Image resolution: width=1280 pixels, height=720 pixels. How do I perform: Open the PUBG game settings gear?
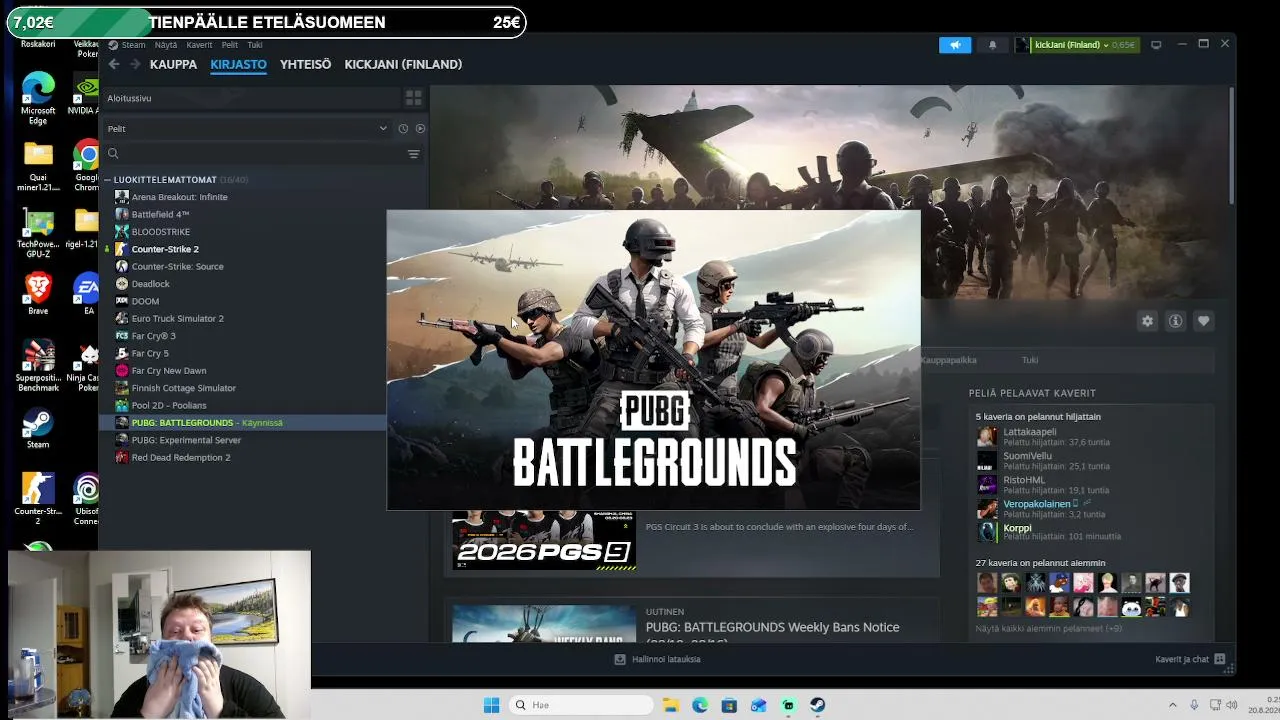(x=1147, y=321)
